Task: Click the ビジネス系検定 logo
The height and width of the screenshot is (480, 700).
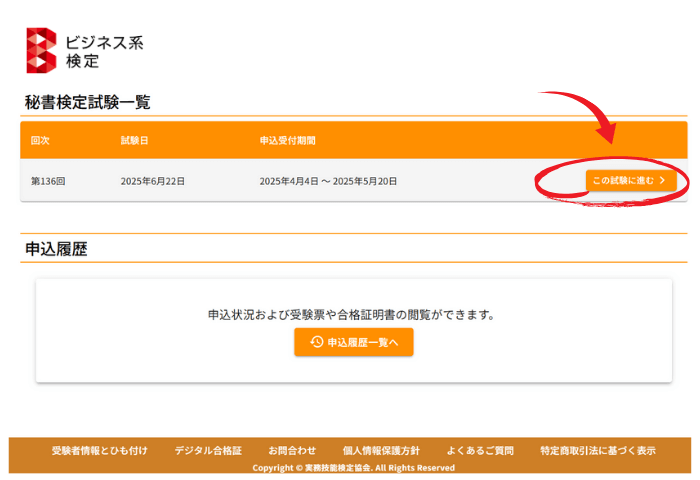Action: pos(85,50)
